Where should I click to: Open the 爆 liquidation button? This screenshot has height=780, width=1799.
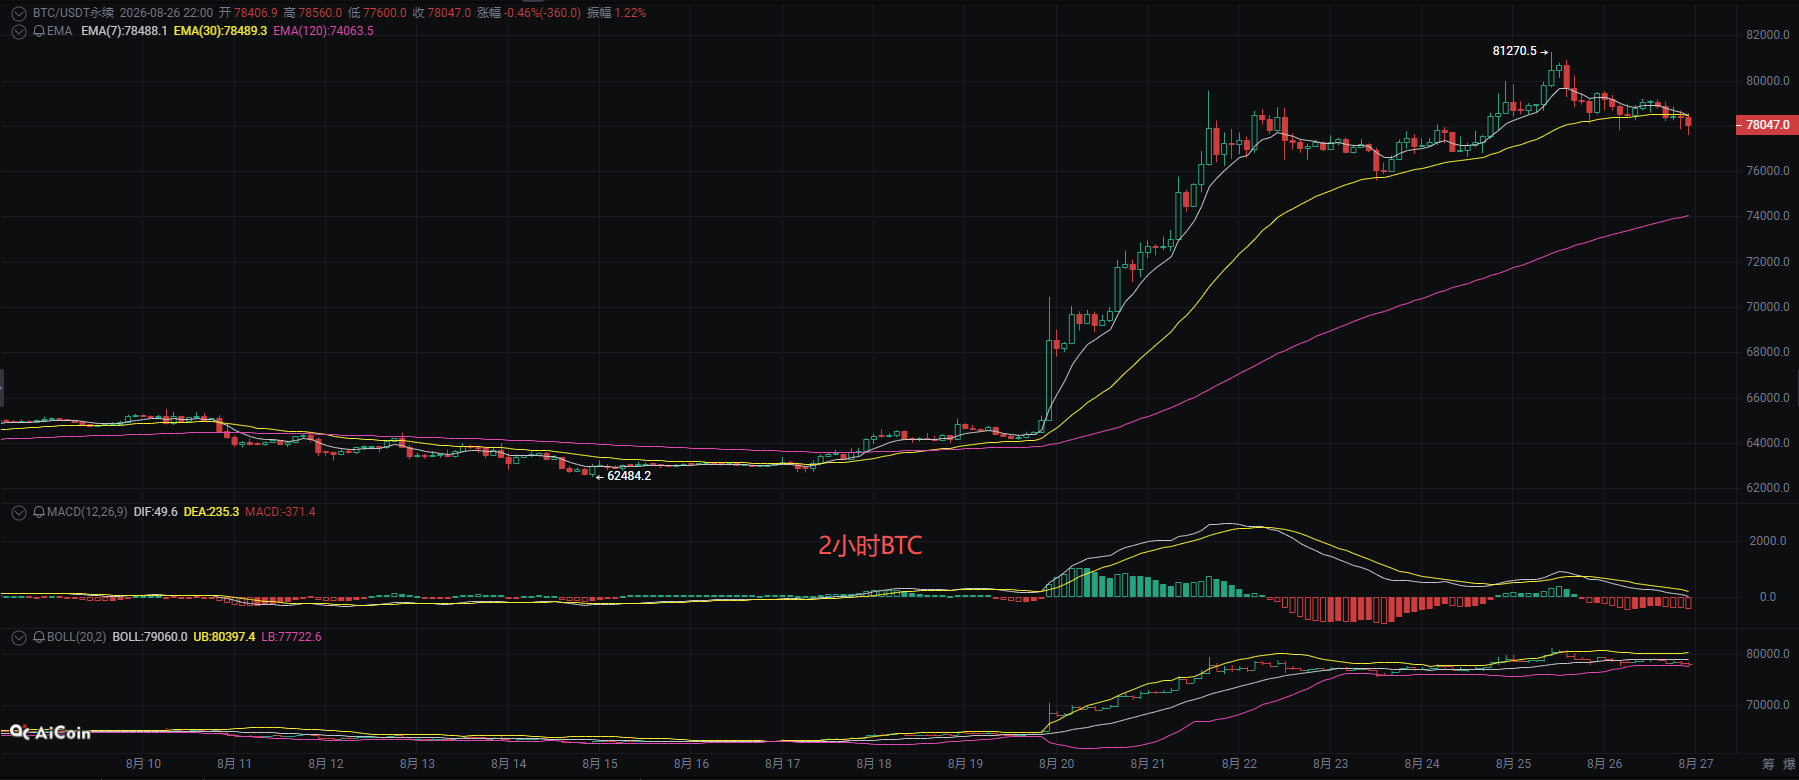pyautogui.click(x=1790, y=764)
